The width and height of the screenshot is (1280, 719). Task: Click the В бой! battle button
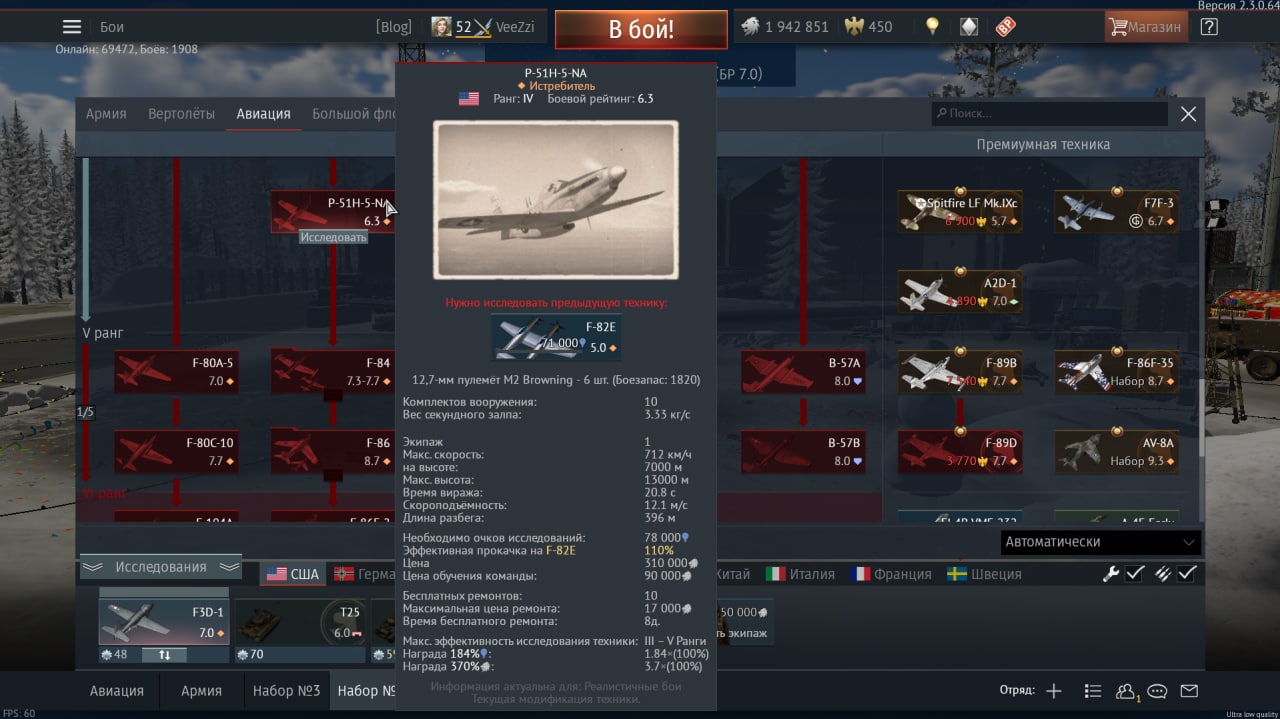point(641,29)
